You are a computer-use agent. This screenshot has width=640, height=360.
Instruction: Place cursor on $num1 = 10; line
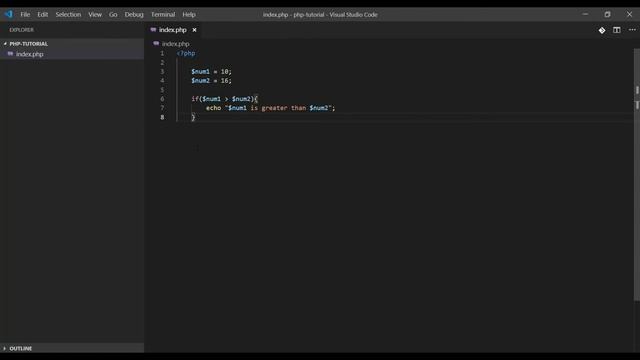point(211,71)
